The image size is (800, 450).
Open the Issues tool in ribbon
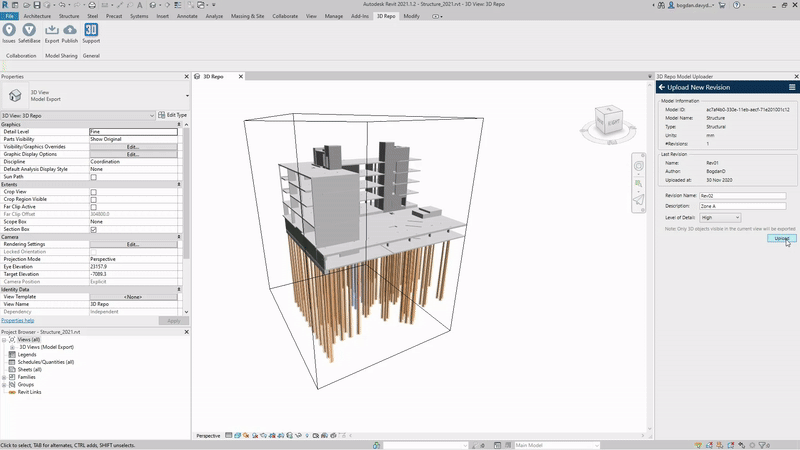tap(9, 33)
